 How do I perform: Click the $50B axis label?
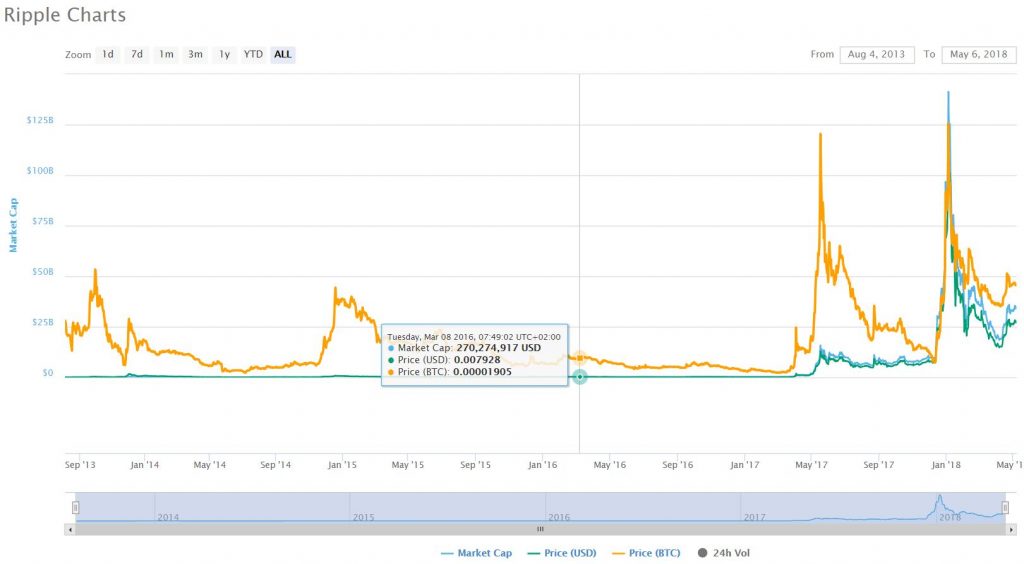[x=42, y=272]
